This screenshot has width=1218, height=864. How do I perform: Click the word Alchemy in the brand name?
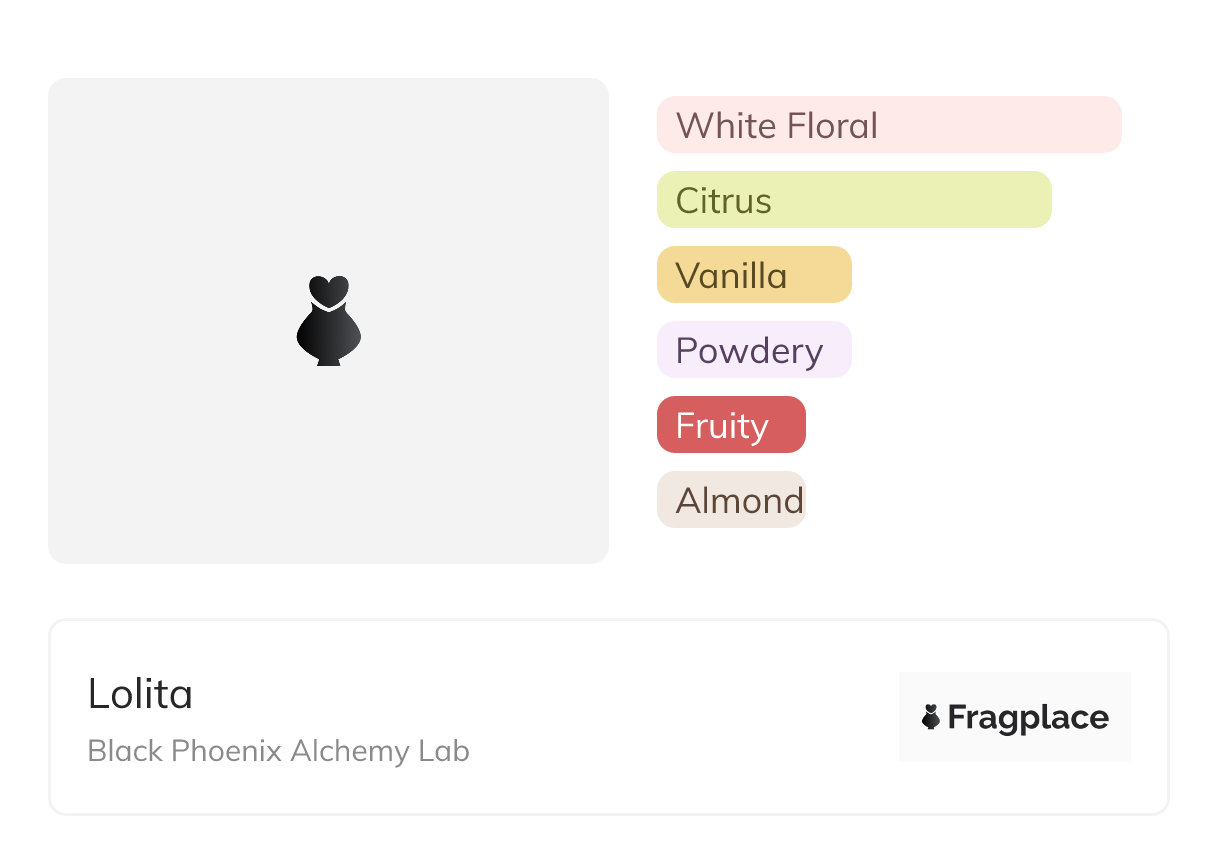click(350, 751)
